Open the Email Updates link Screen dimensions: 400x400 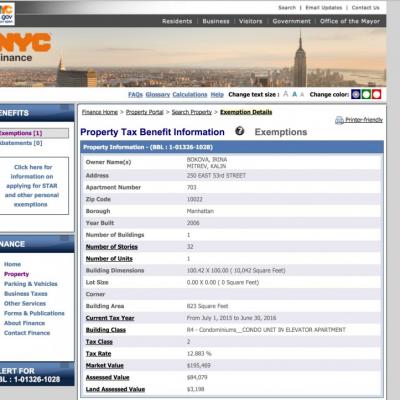(324, 8)
